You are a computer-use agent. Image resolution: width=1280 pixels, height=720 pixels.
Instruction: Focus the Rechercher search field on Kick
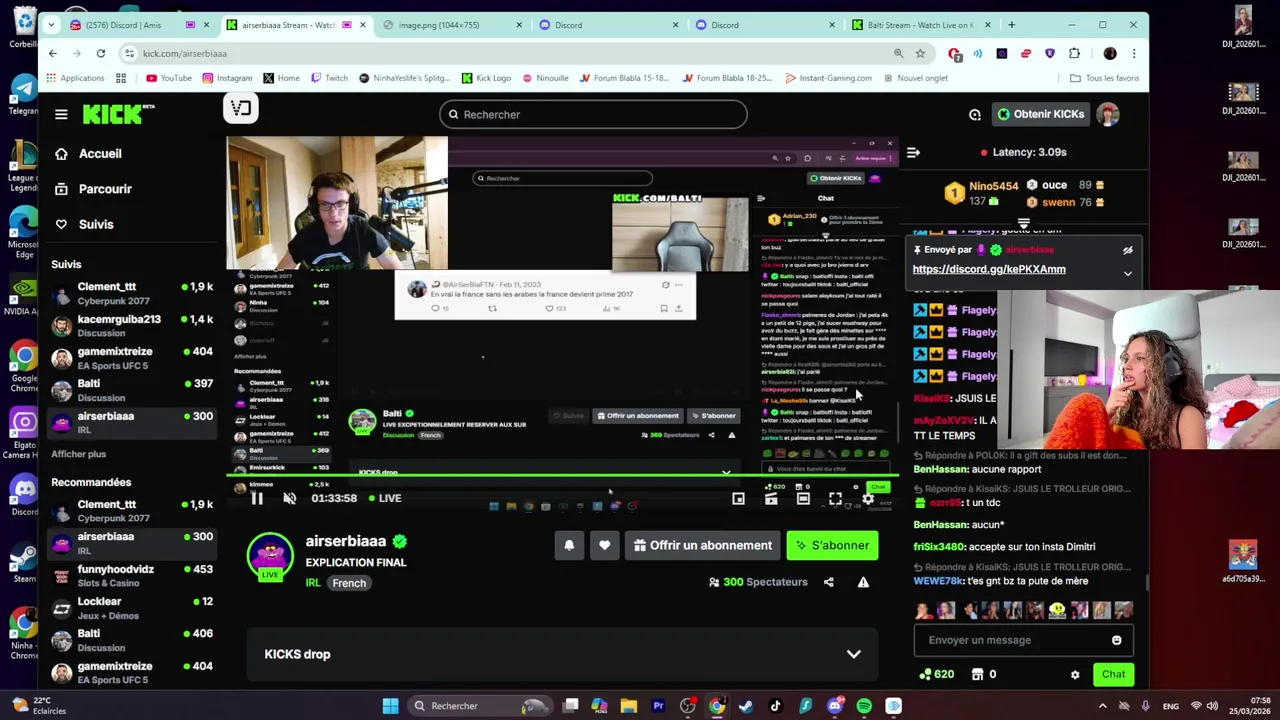593,114
